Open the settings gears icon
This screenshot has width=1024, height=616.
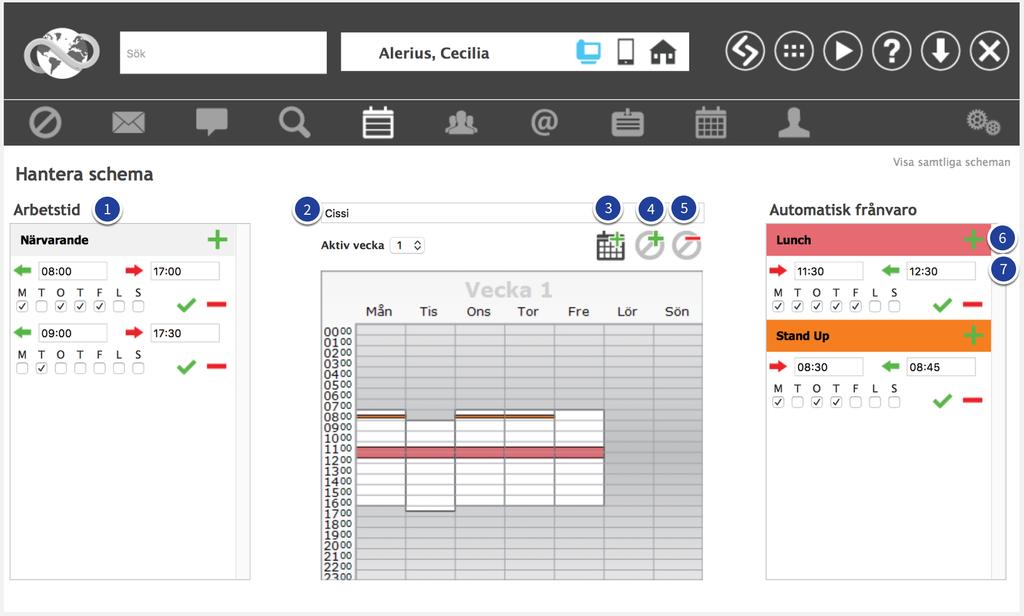tap(983, 122)
